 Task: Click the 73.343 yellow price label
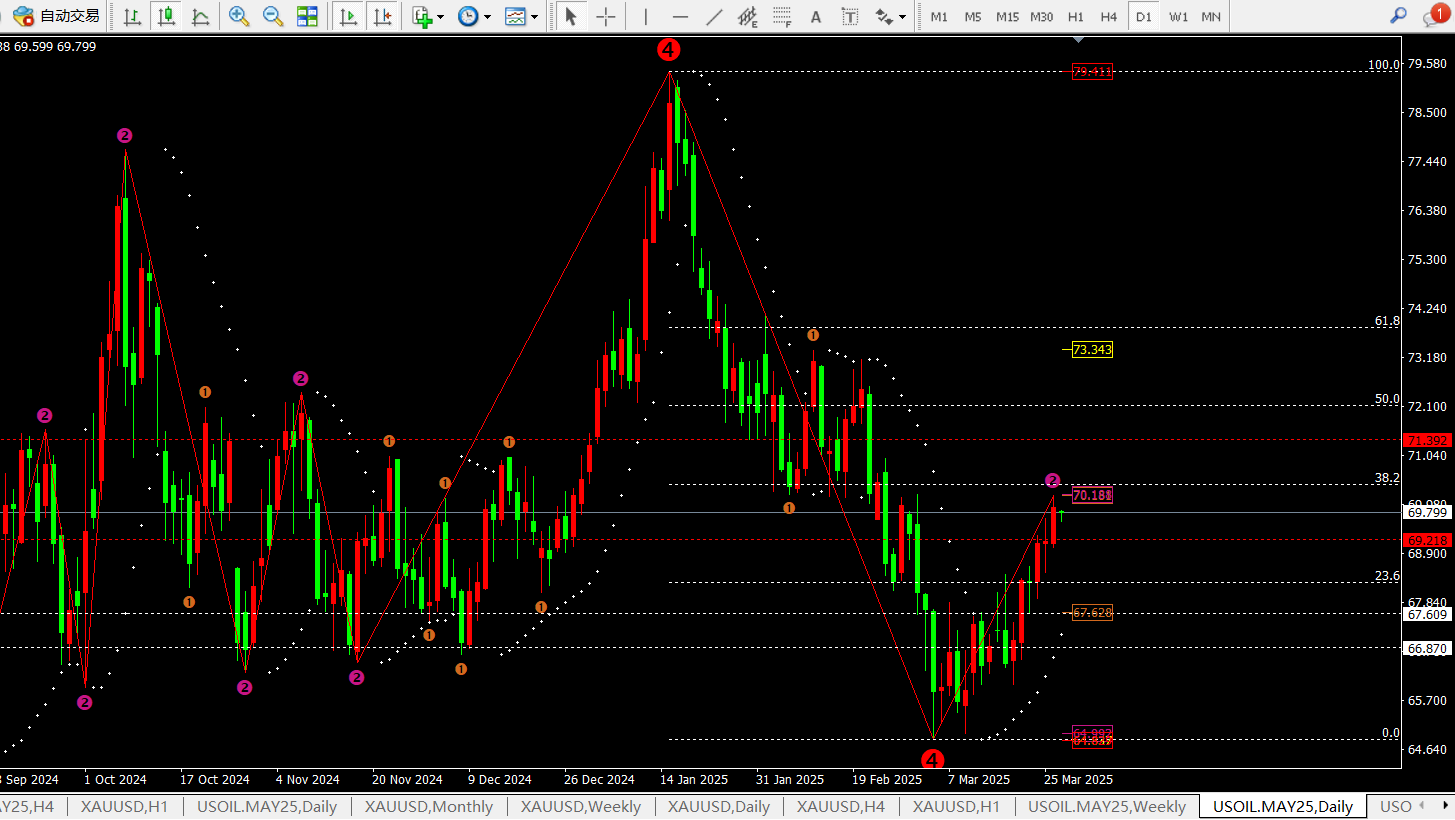coord(1091,350)
